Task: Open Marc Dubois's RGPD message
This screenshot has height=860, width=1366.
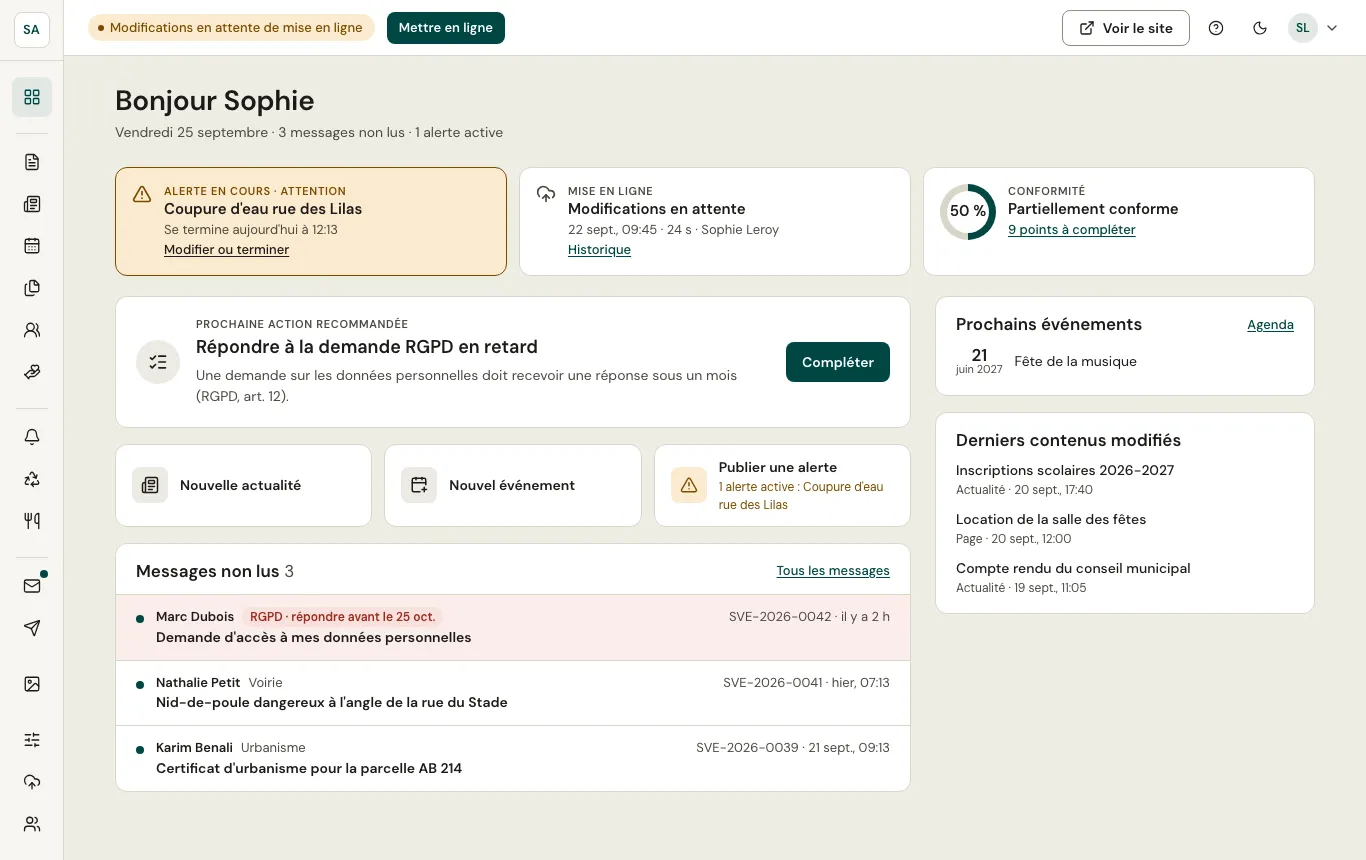Action: 513,628
